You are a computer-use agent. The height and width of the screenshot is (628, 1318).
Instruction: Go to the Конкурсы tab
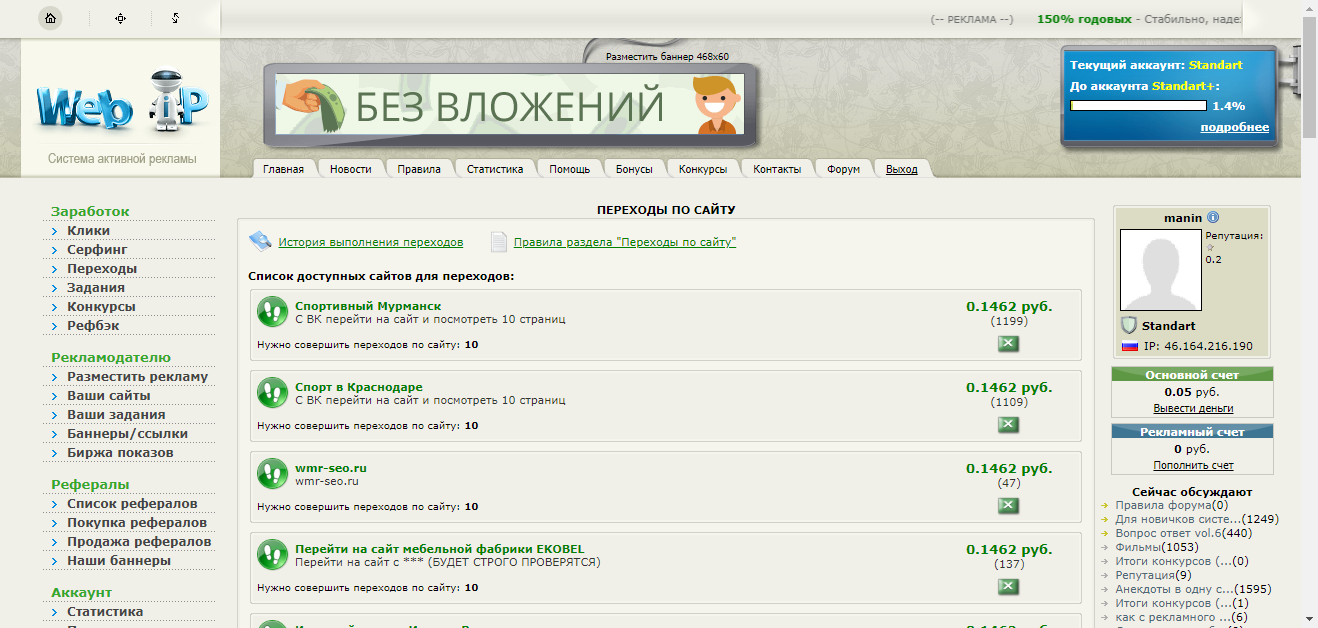point(703,169)
